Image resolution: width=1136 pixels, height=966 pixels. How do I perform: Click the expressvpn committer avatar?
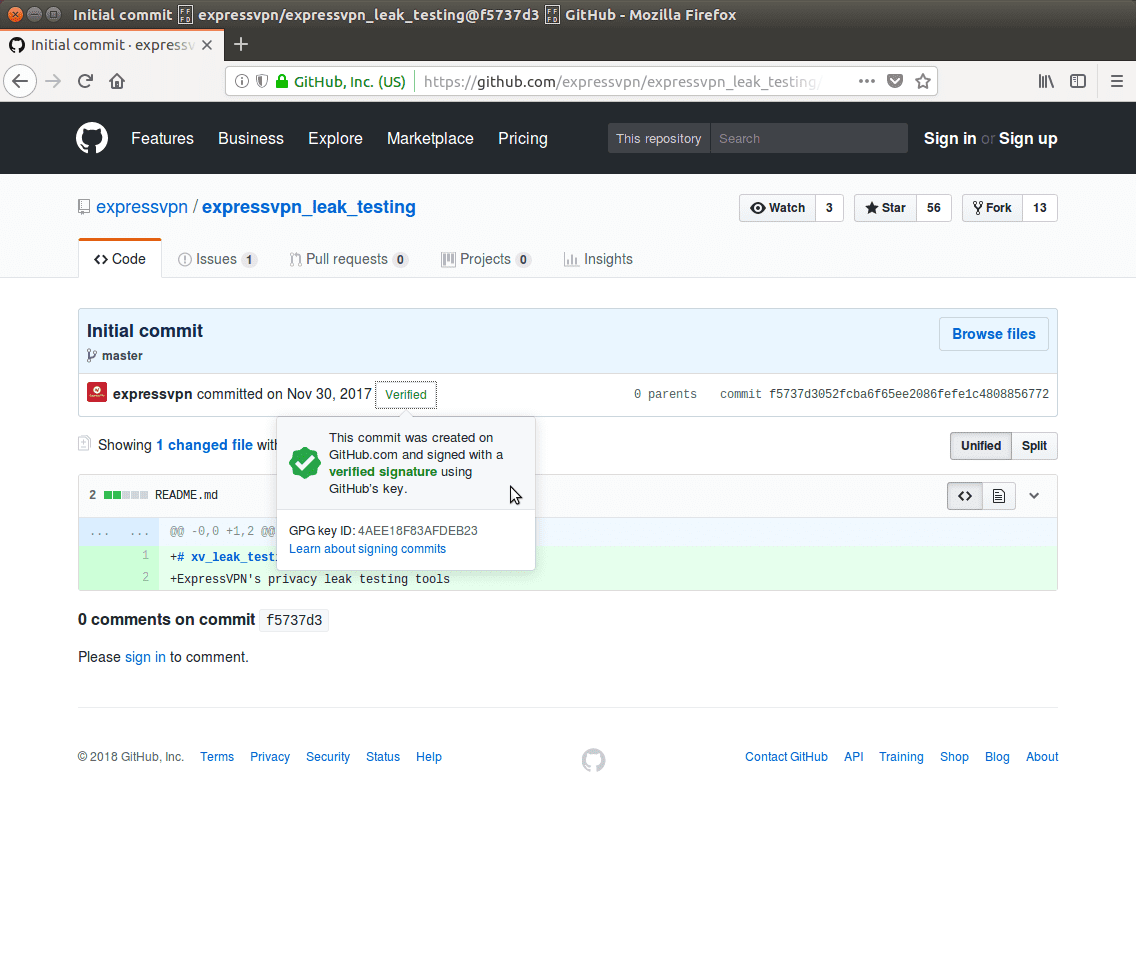coord(96,393)
